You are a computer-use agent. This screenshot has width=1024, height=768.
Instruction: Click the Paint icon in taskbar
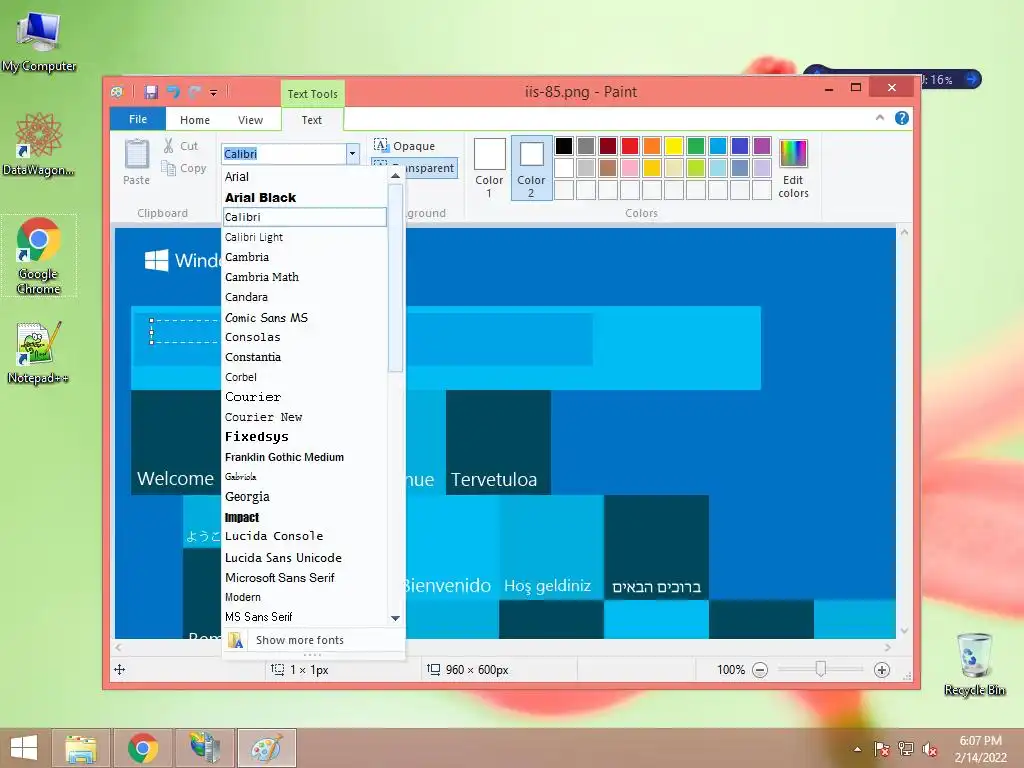pyautogui.click(x=266, y=748)
